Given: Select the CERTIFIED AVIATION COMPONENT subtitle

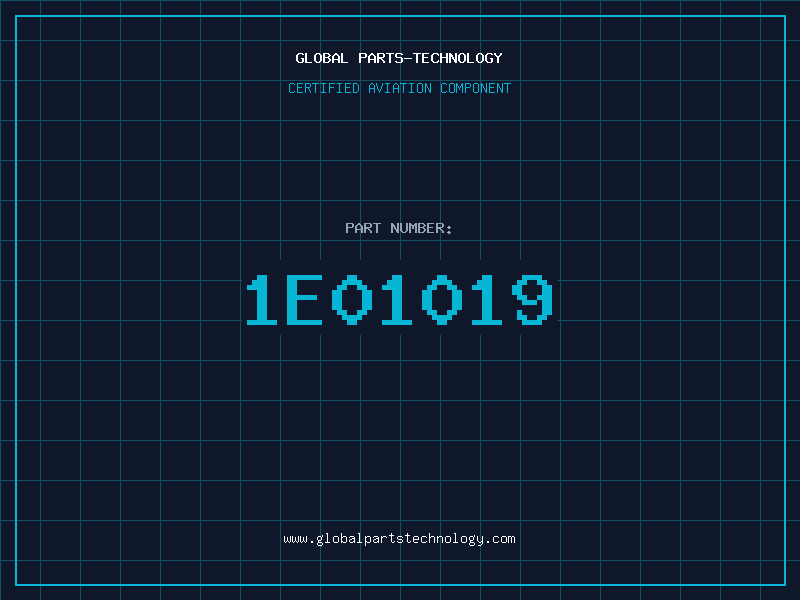Looking at the screenshot, I should (399, 88).
